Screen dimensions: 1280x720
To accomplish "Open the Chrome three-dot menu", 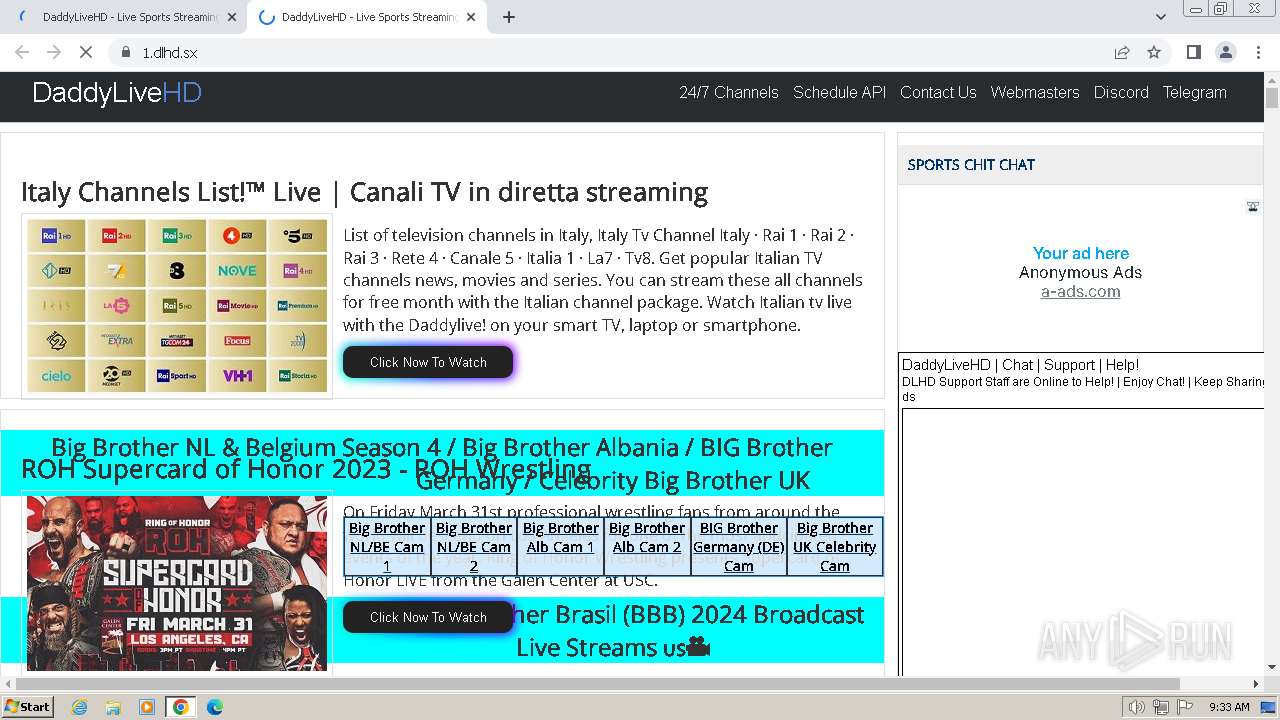I will click(1257, 52).
